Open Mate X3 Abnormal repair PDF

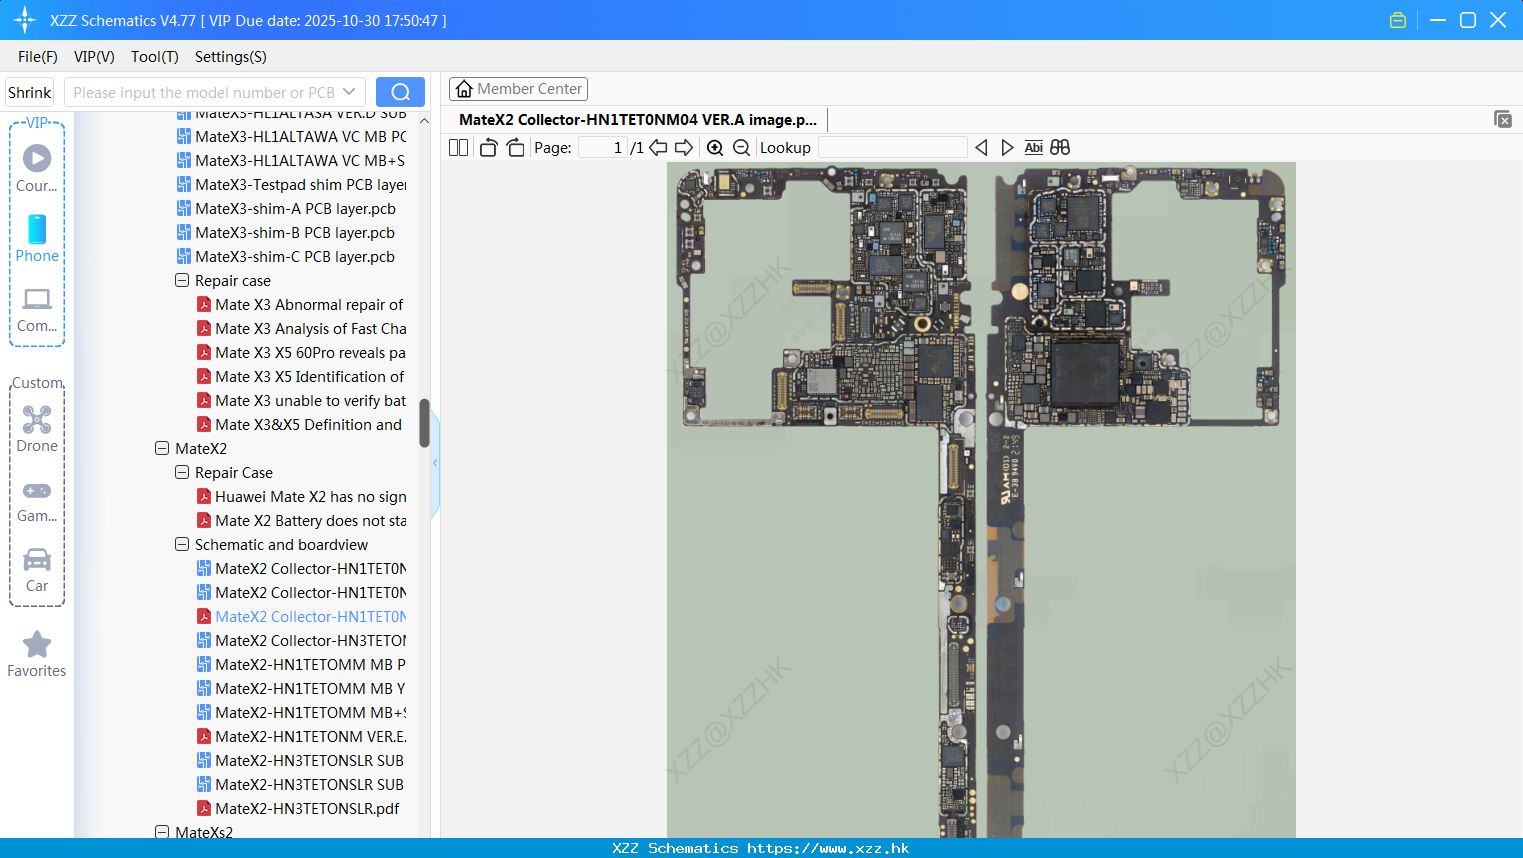[300, 305]
